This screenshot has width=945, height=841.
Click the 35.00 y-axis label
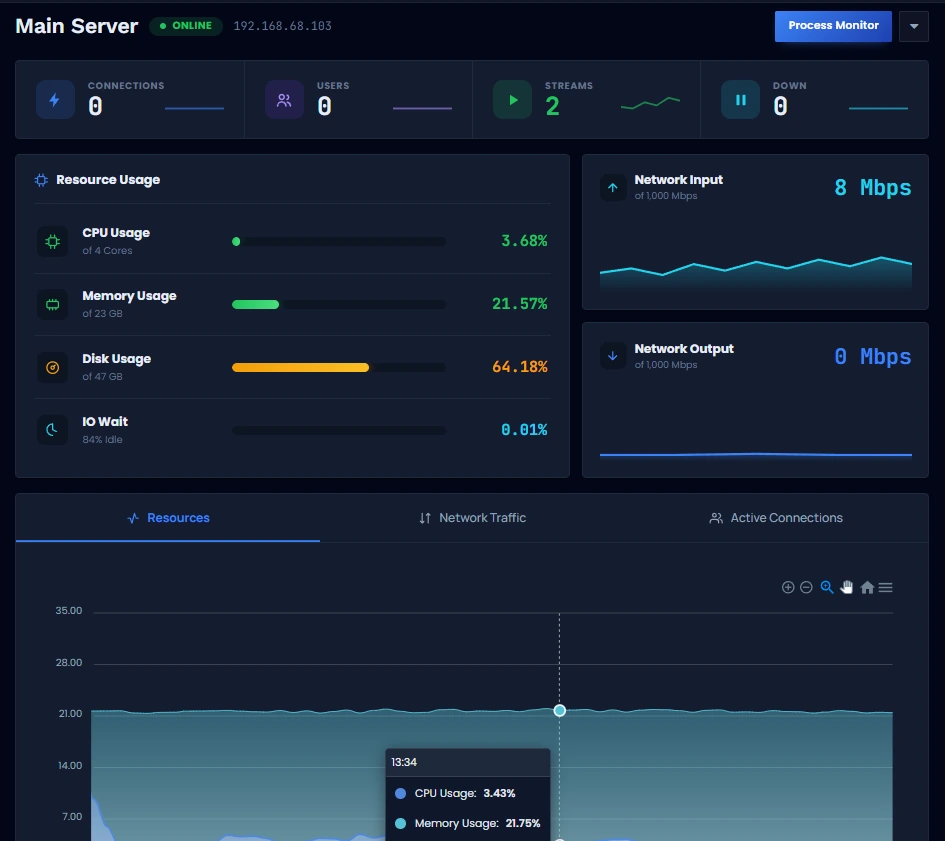coord(69,611)
